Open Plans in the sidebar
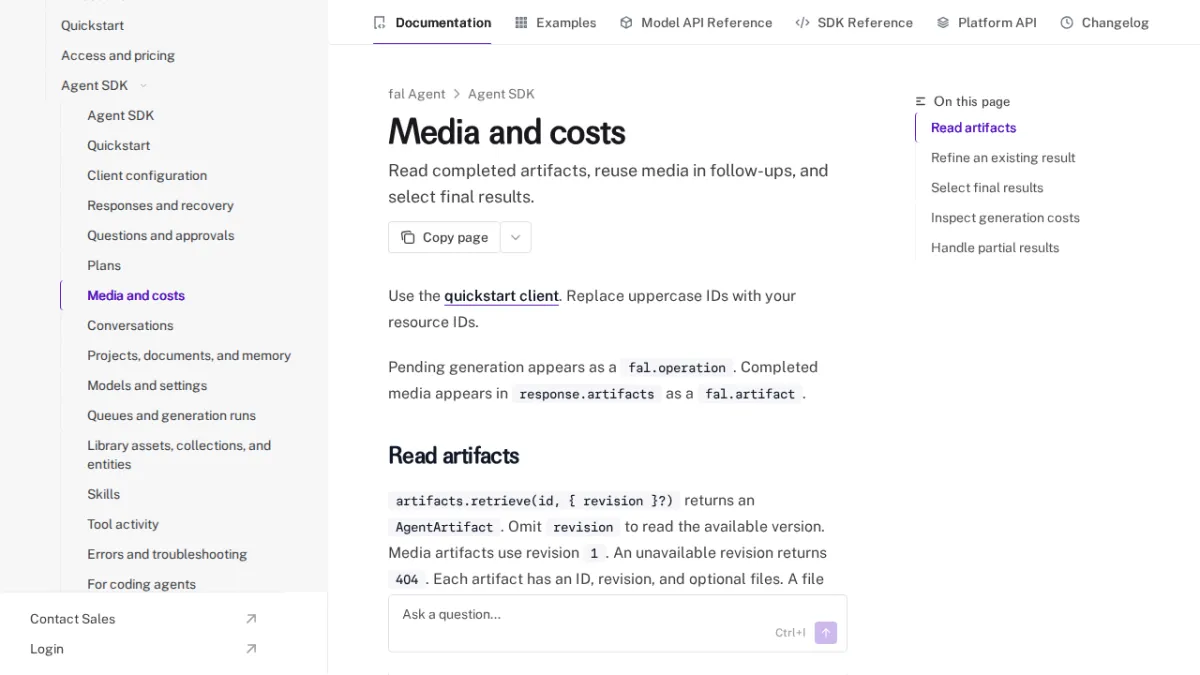The height and width of the screenshot is (675, 1200). point(104,266)
